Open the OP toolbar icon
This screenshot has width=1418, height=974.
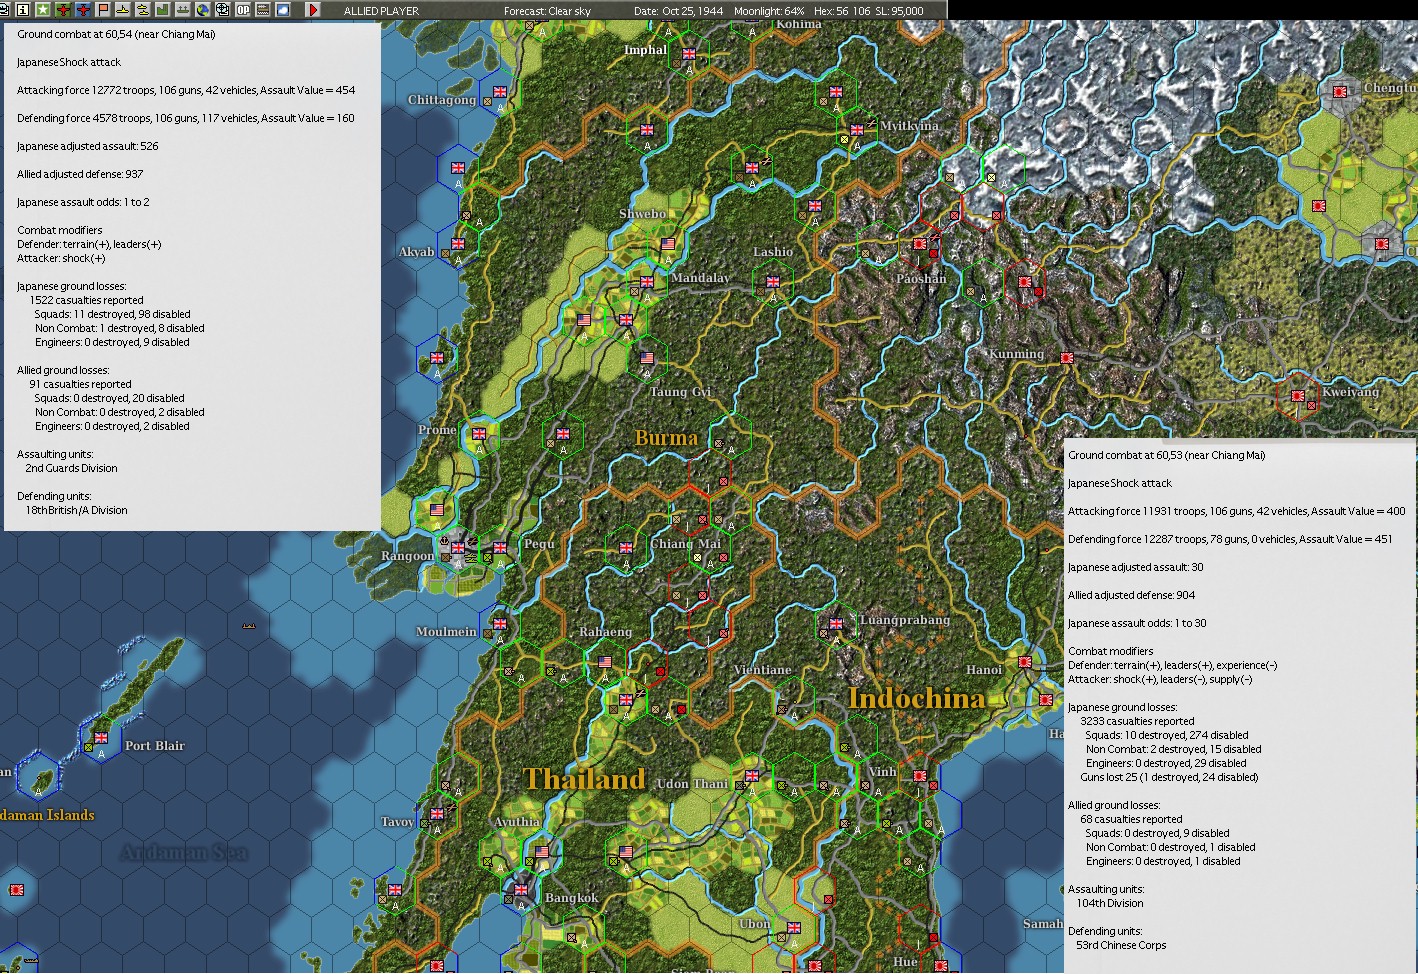point(243,10)
